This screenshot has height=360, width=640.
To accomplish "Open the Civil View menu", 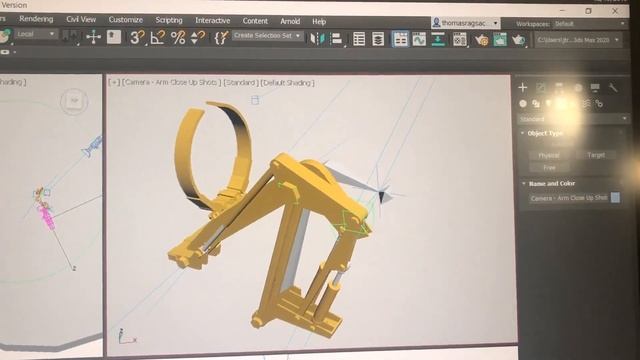I will (x=81, y=19).
